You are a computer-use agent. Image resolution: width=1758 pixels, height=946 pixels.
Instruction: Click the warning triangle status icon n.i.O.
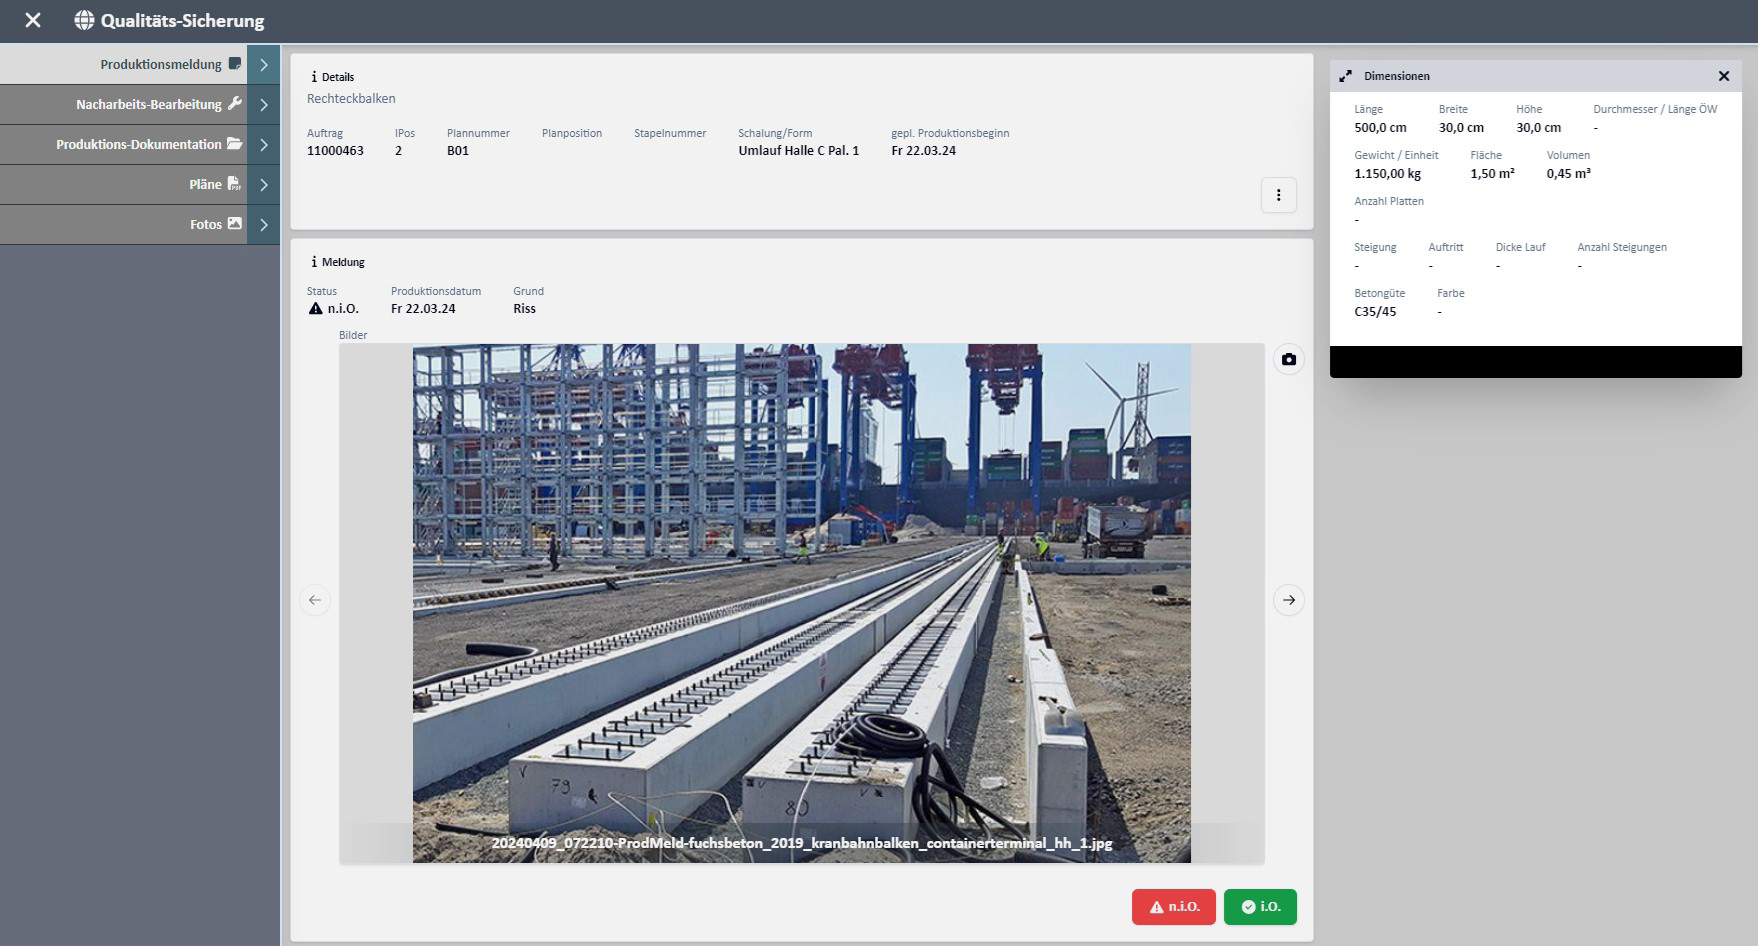(316, 309)
